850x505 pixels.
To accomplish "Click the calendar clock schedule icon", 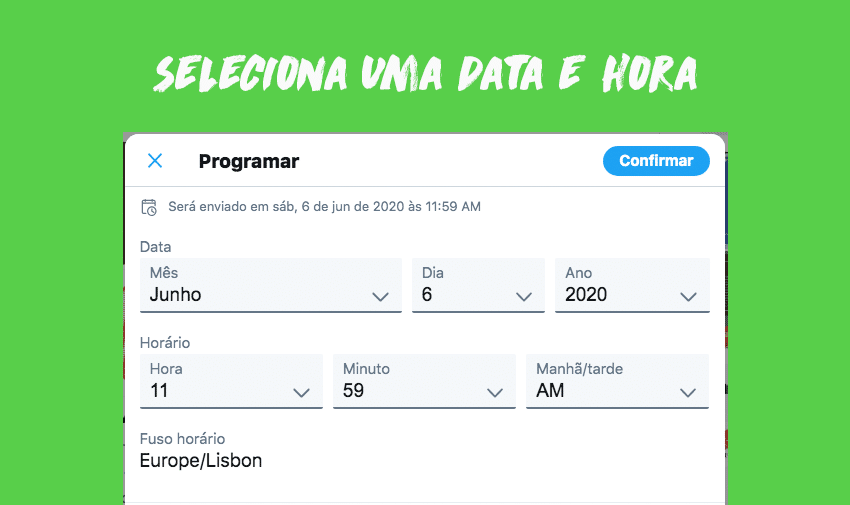I will click(149, 207).
